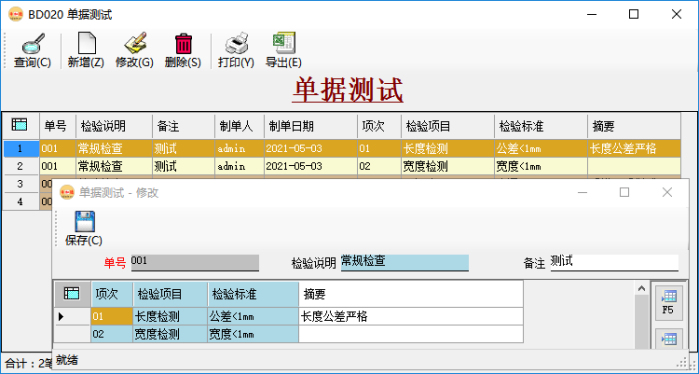The height and width of the screenshot is (374, 699).
Task: Click 02 项次 cell in dialog grid
Action: coord(111,334)
